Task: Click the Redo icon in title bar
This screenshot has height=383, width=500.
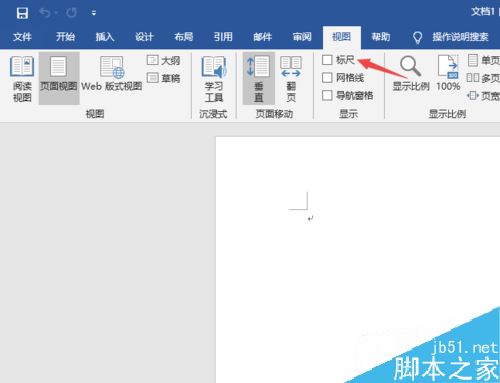Action: (x=71, y=13)
